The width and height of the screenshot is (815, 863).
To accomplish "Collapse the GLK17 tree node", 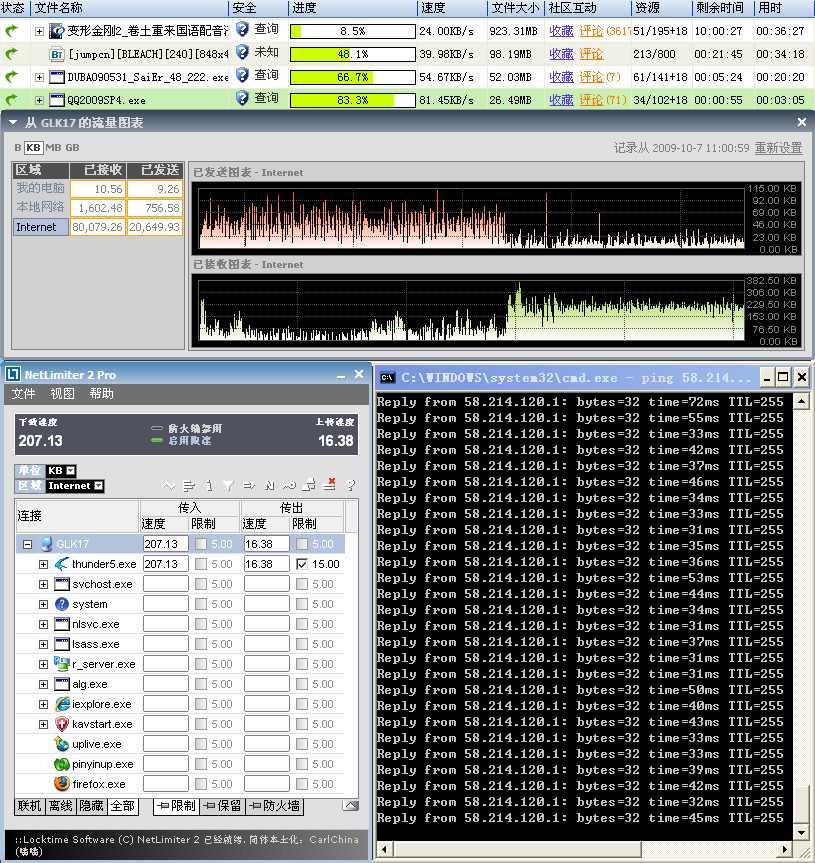I will pyautogui.click(x=27, y=544).
